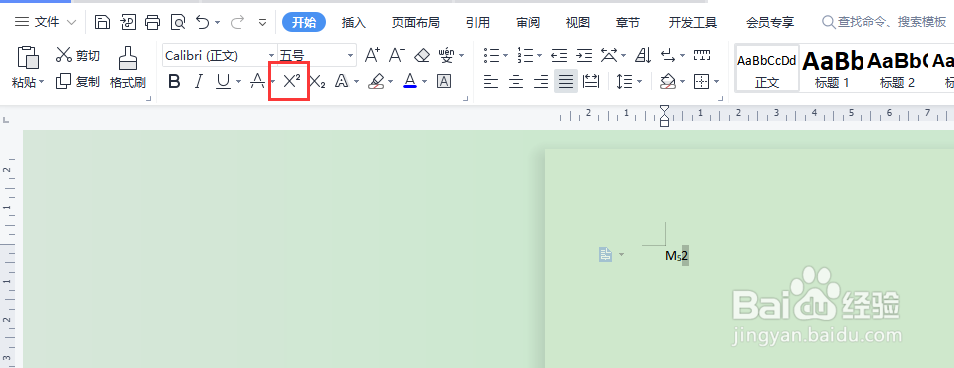This screenshot has height=368, width=954.
Task: Expand underline style dropdown arrow
Action: click(238, 82)
